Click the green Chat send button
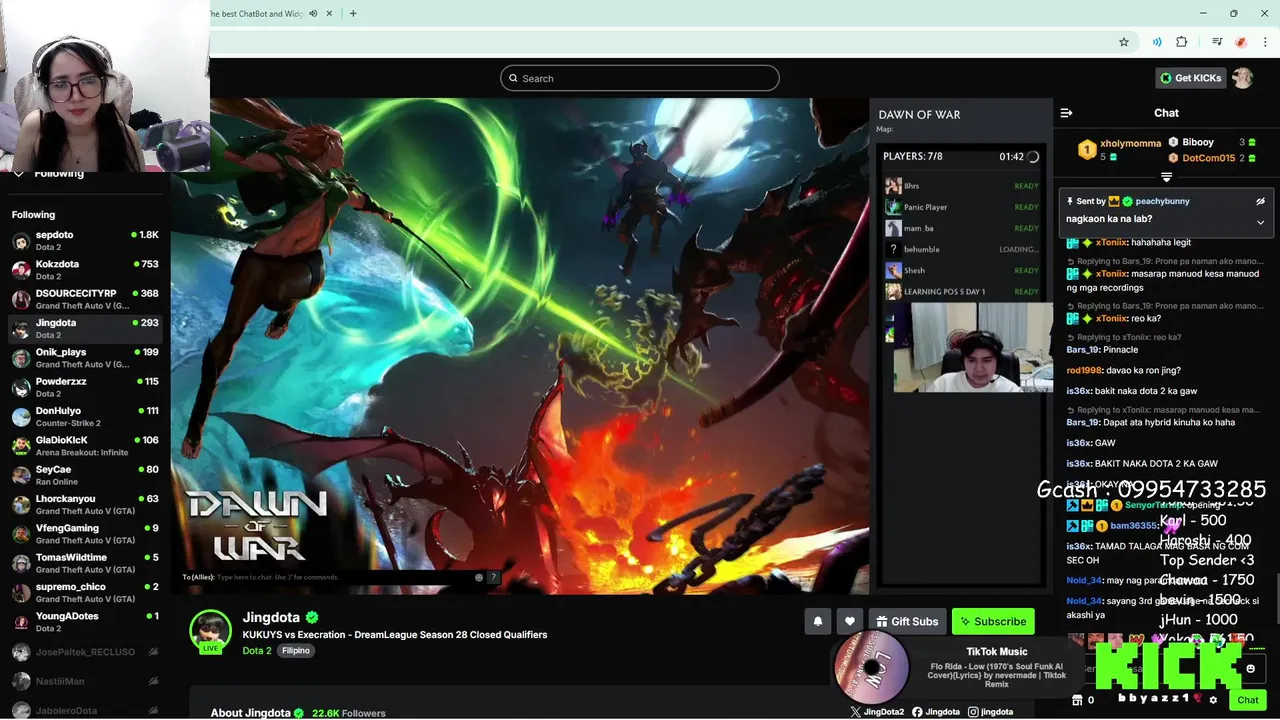1280x720 pixels. 1247,700
